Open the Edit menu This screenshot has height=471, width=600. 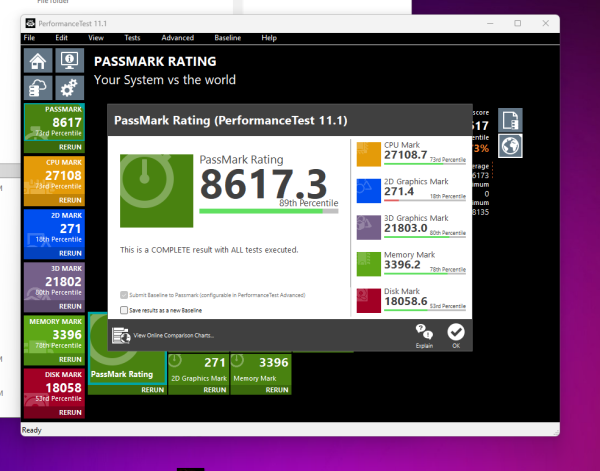[61, 38]
